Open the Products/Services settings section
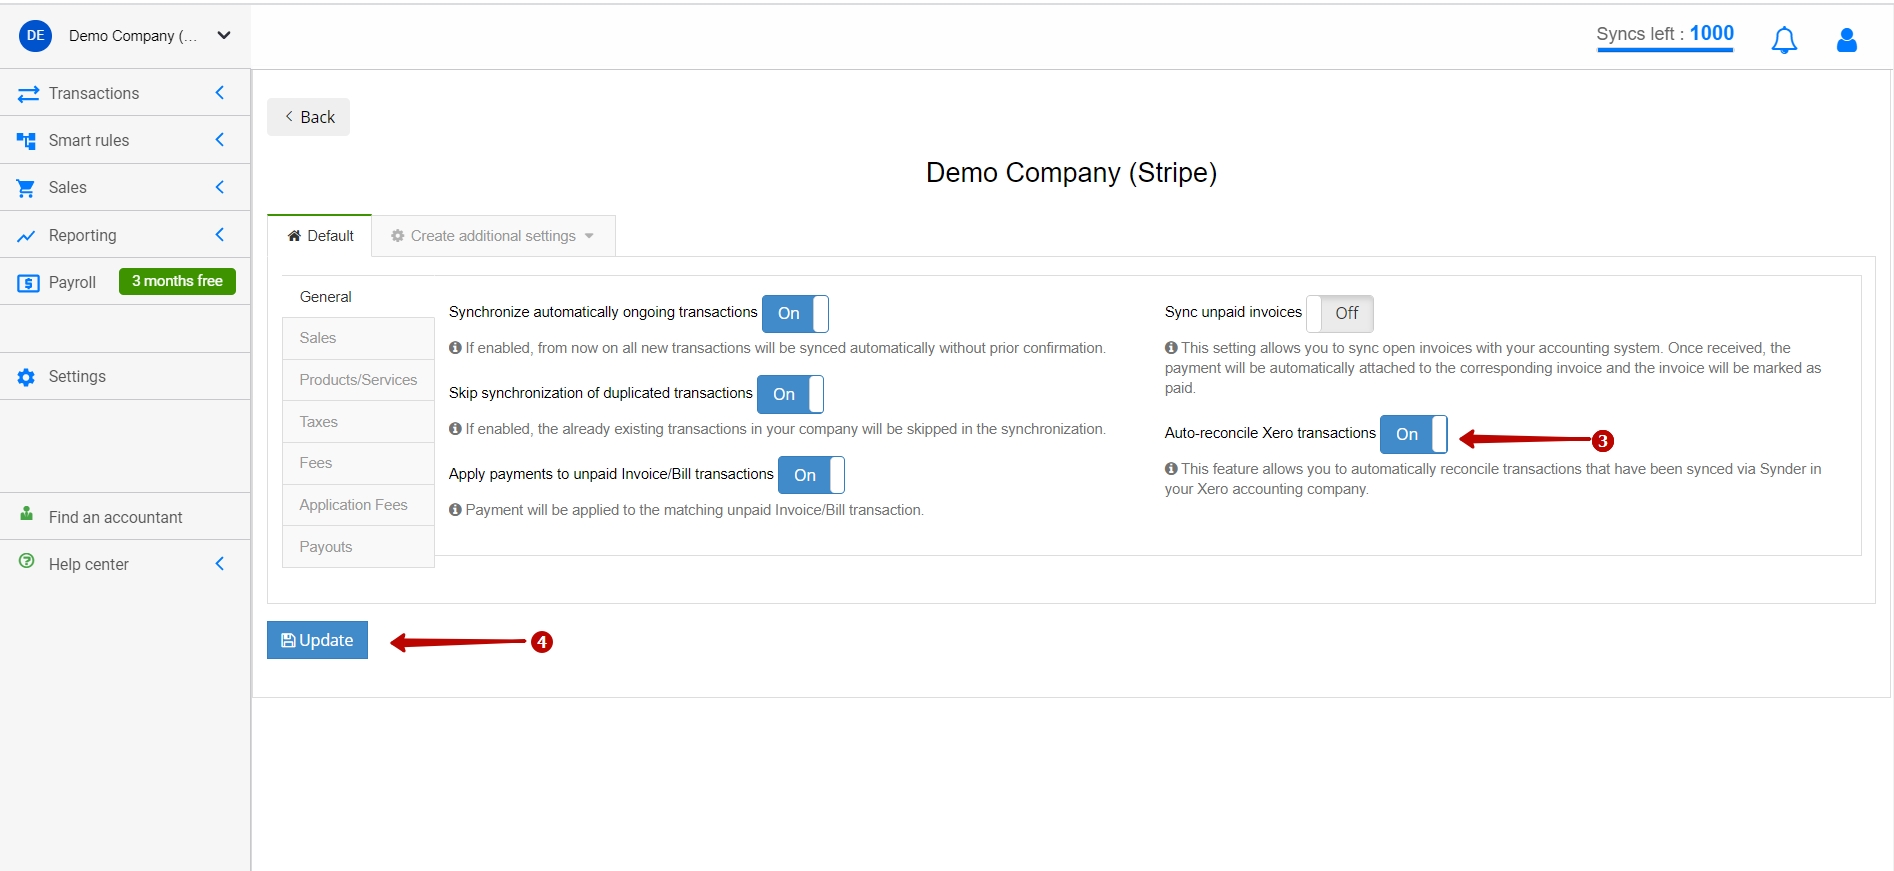The width and height of the screenshot is (1894, 871). (x=358, y=380)
